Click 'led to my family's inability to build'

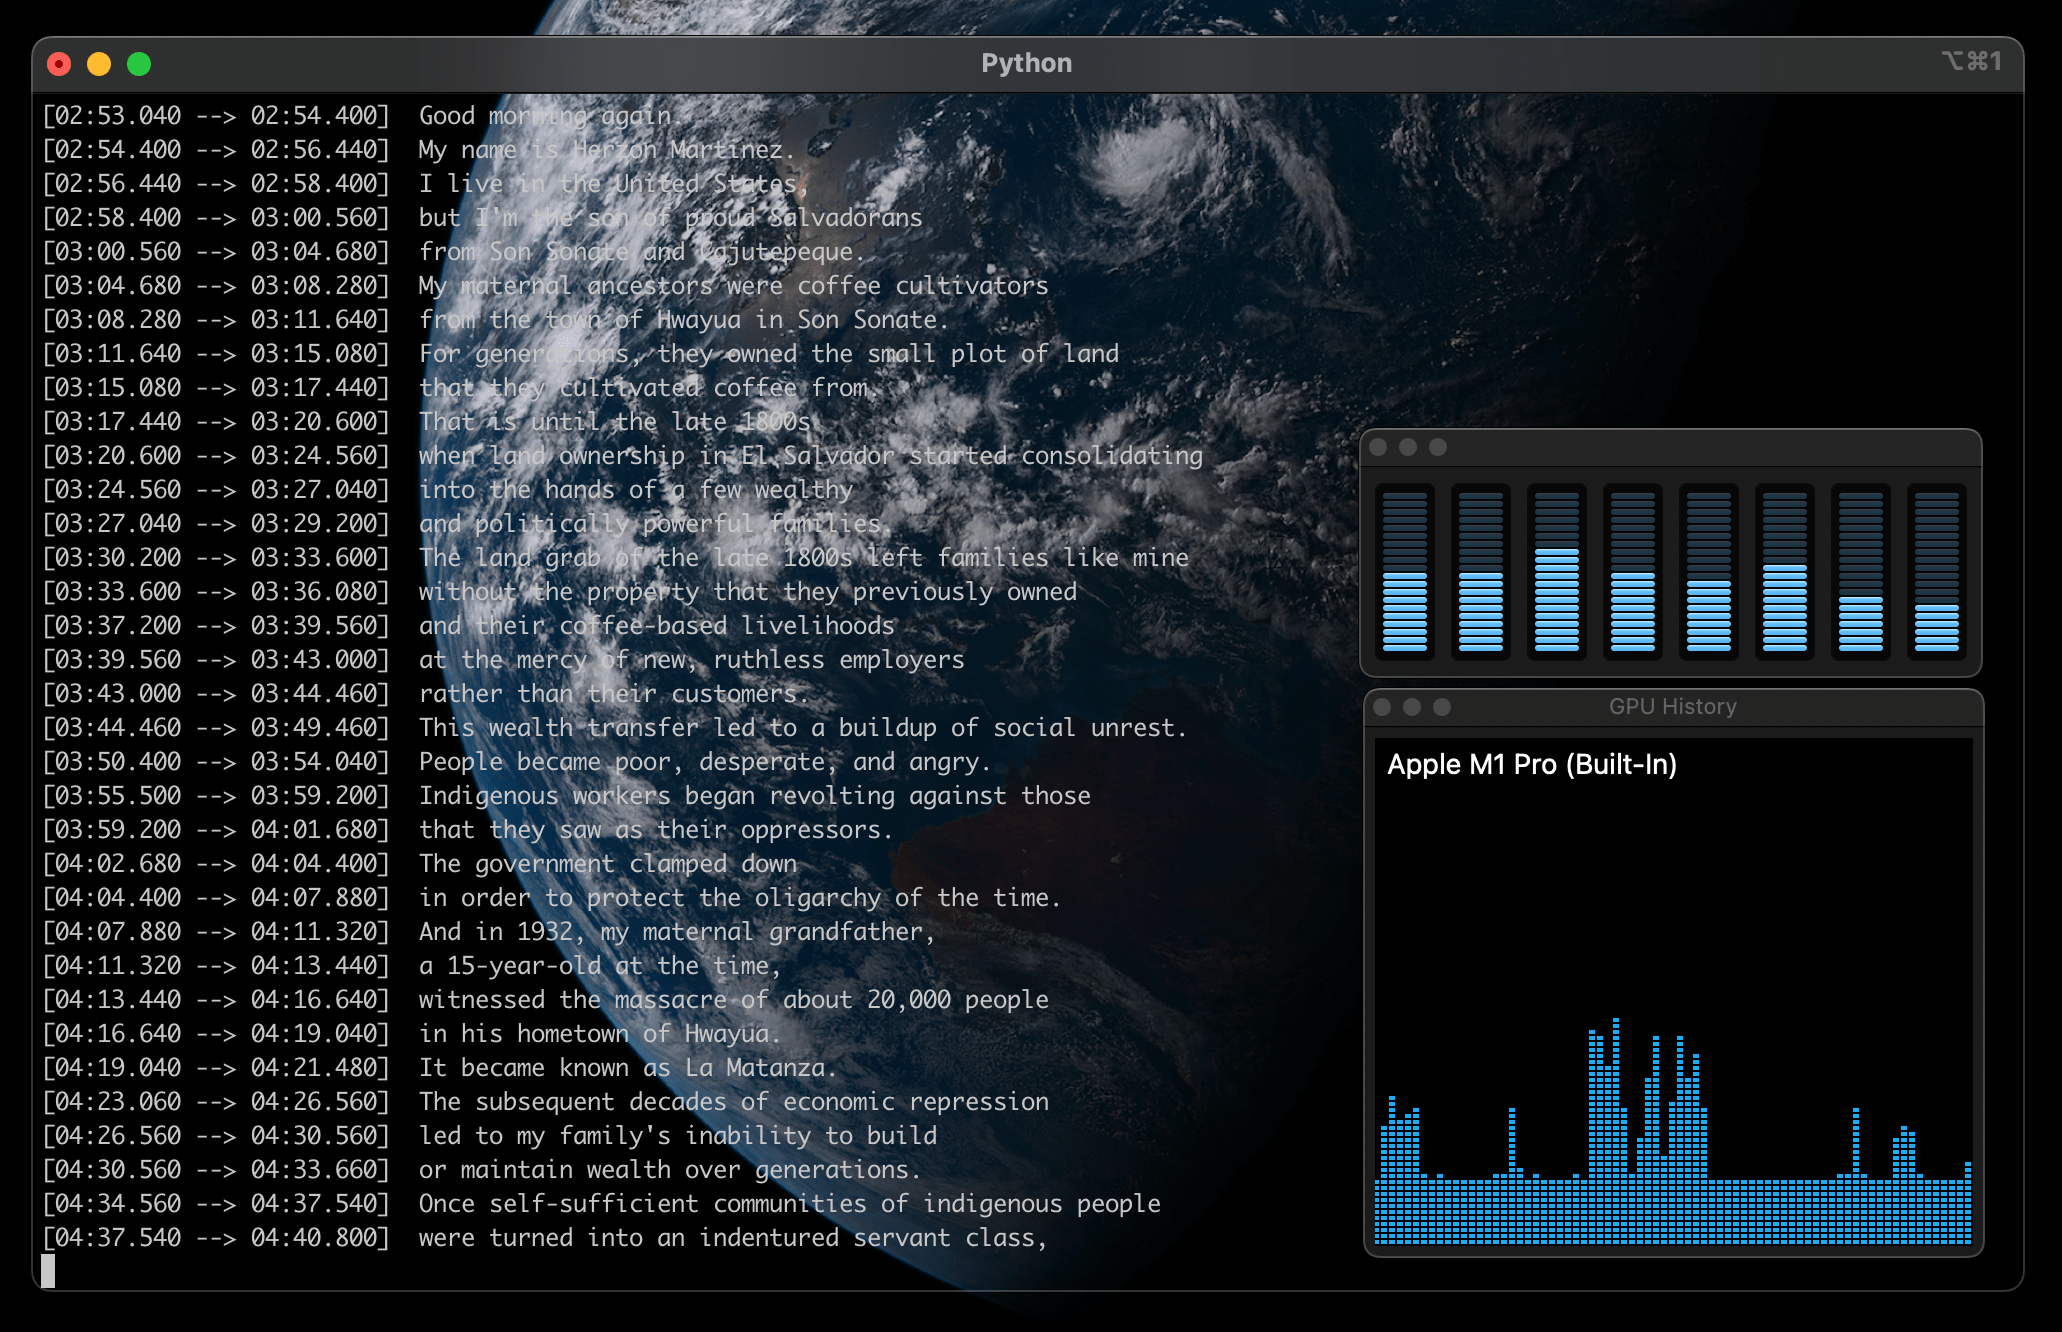click(x=678, y=1136)
